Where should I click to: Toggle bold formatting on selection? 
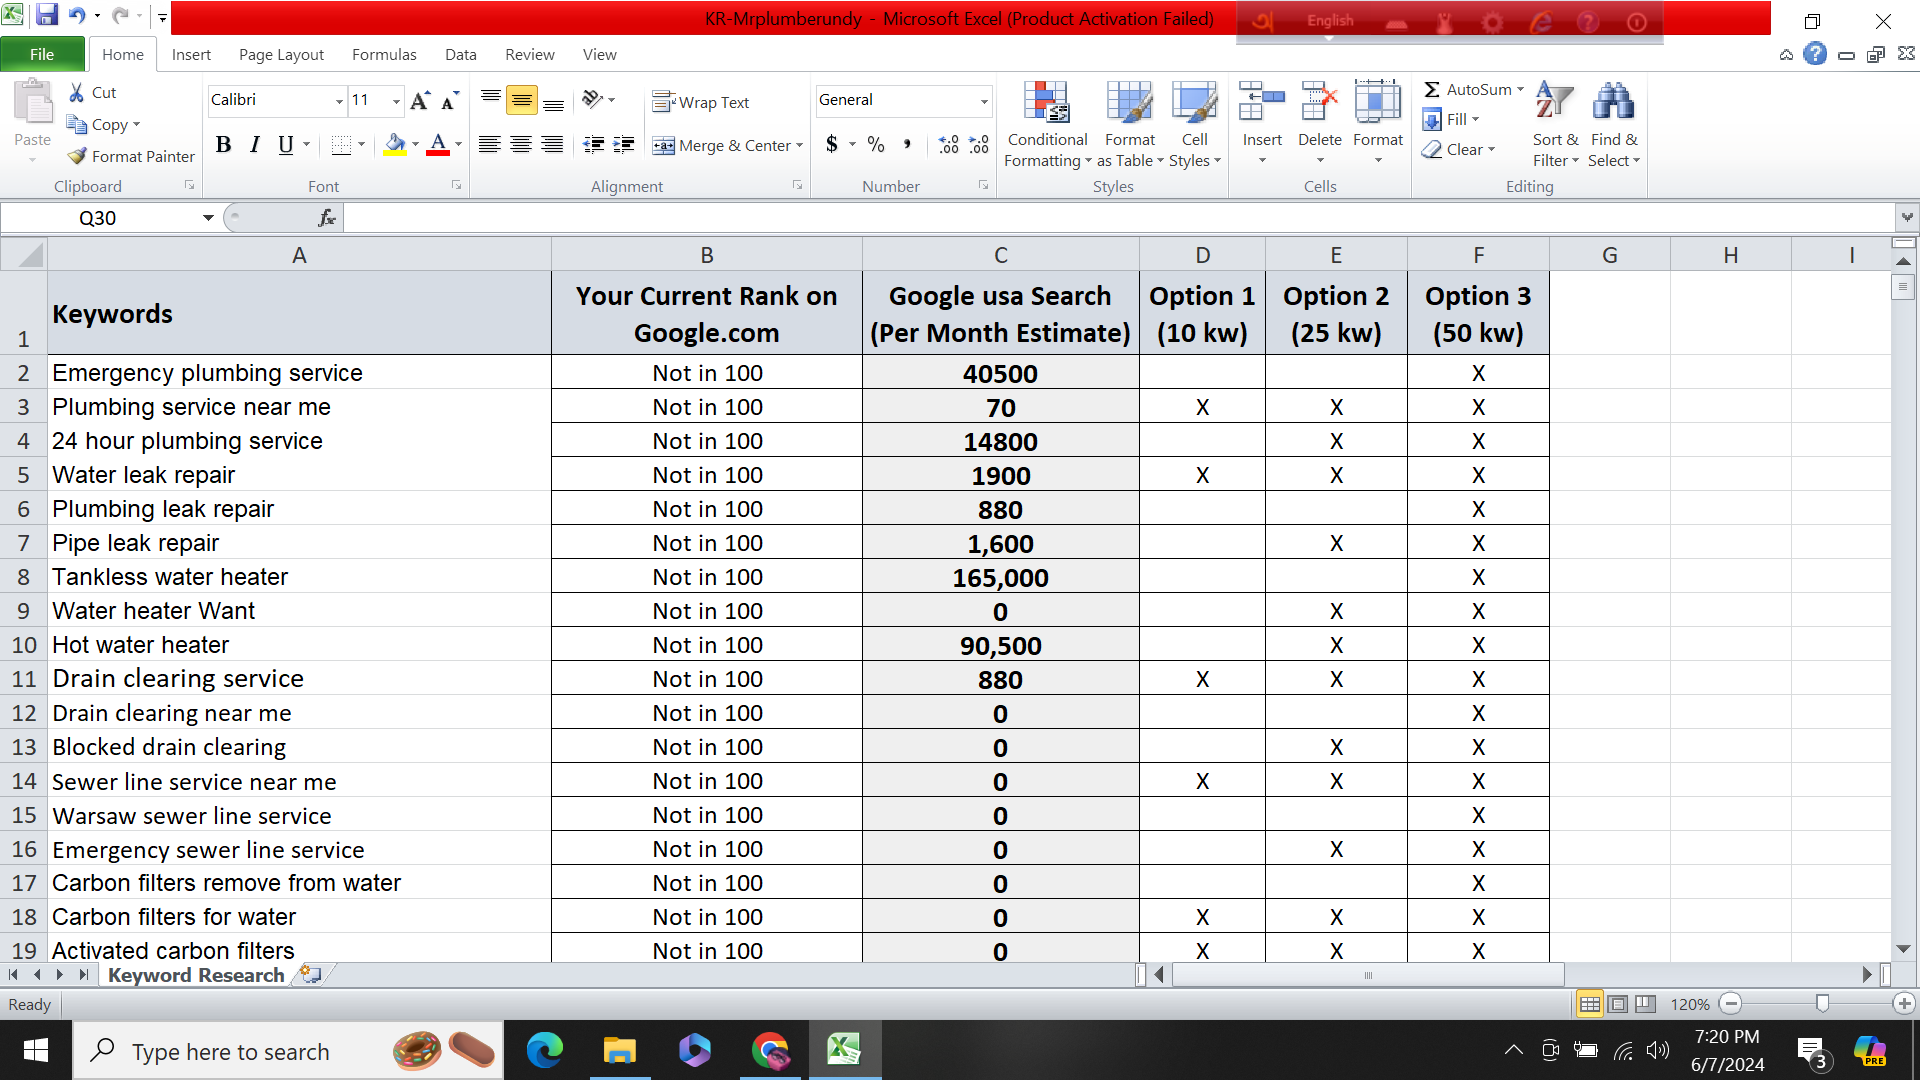click(223, 145)
